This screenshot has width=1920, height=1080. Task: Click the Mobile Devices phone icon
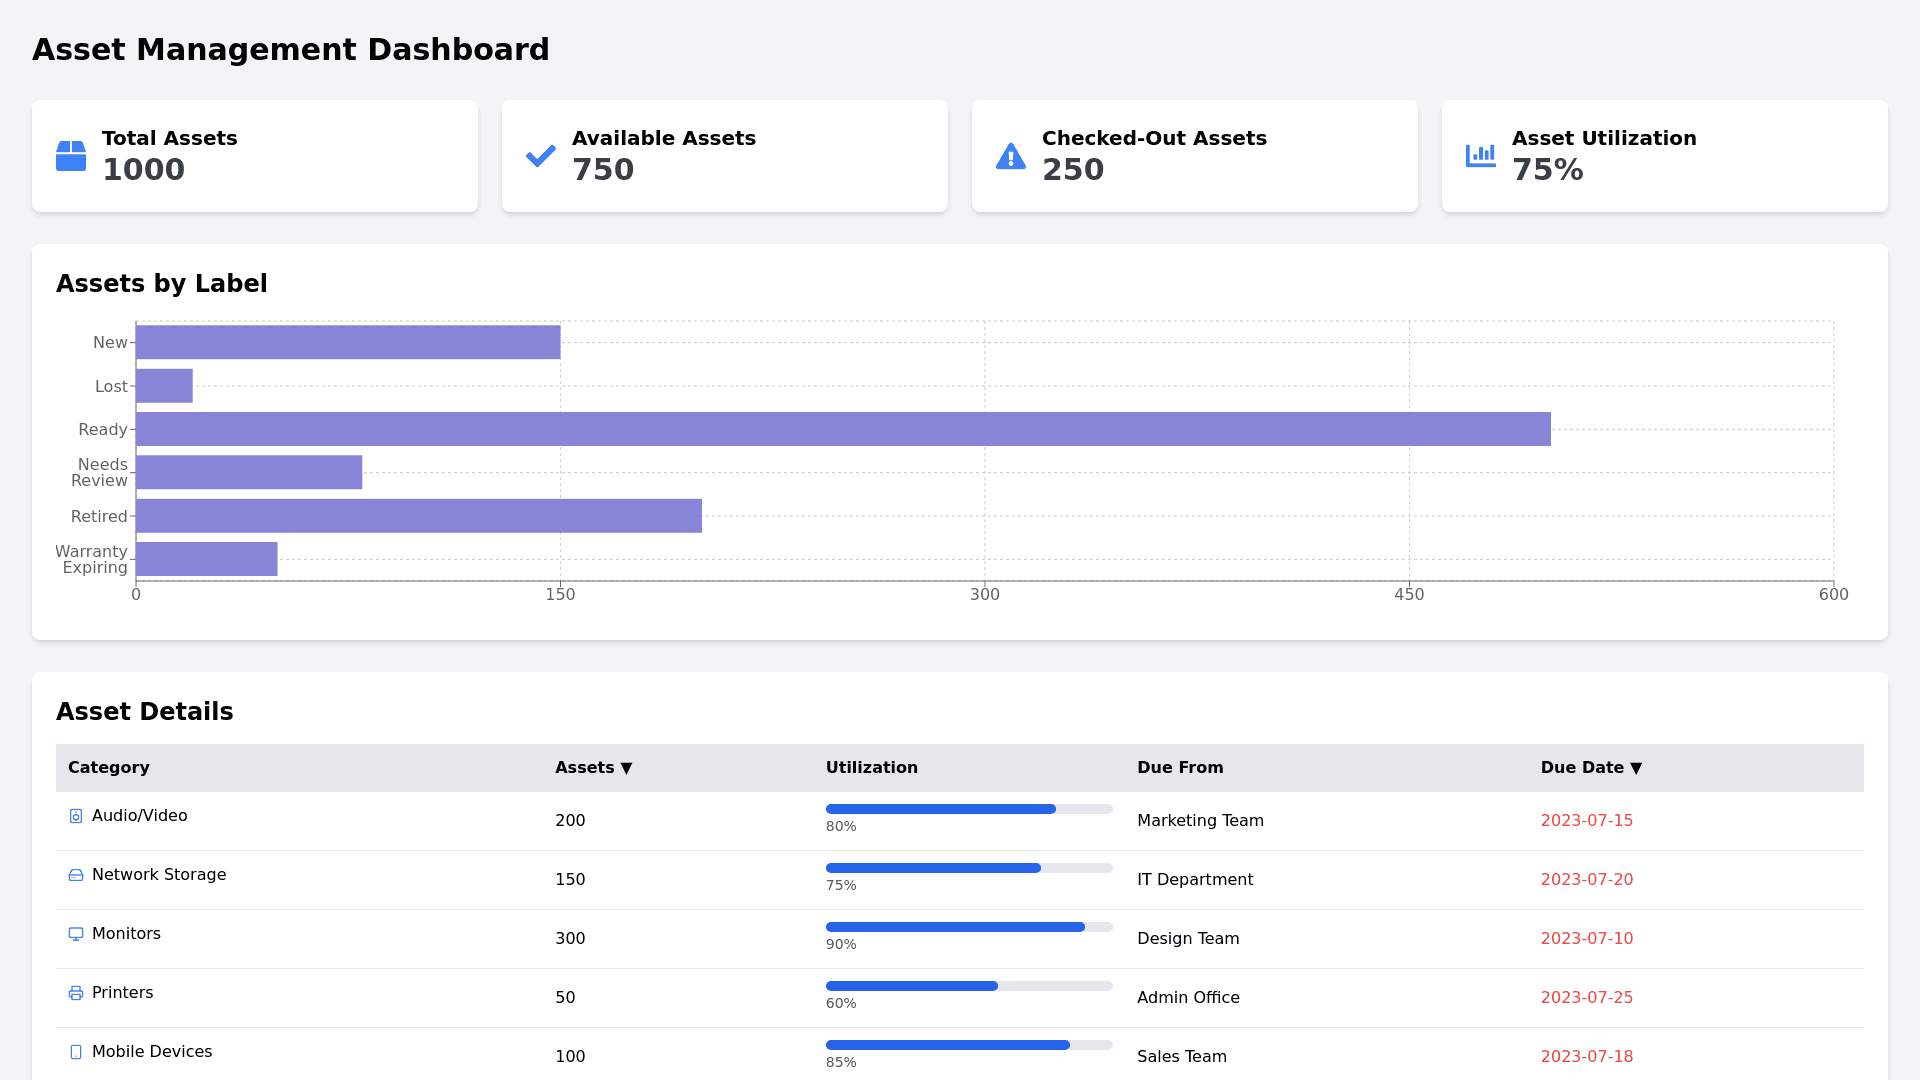point(76,1052)
